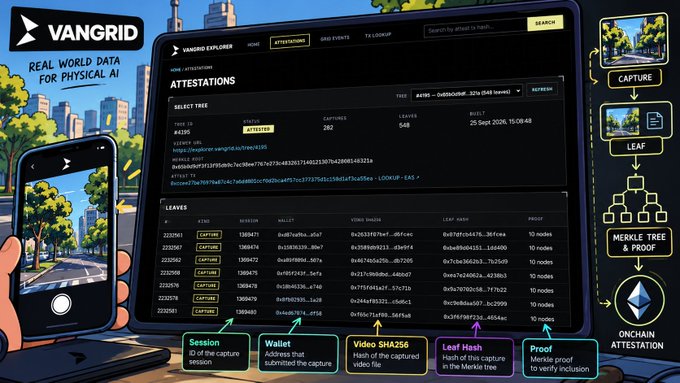Click leaf number 2232568

[x=170, y=273]
